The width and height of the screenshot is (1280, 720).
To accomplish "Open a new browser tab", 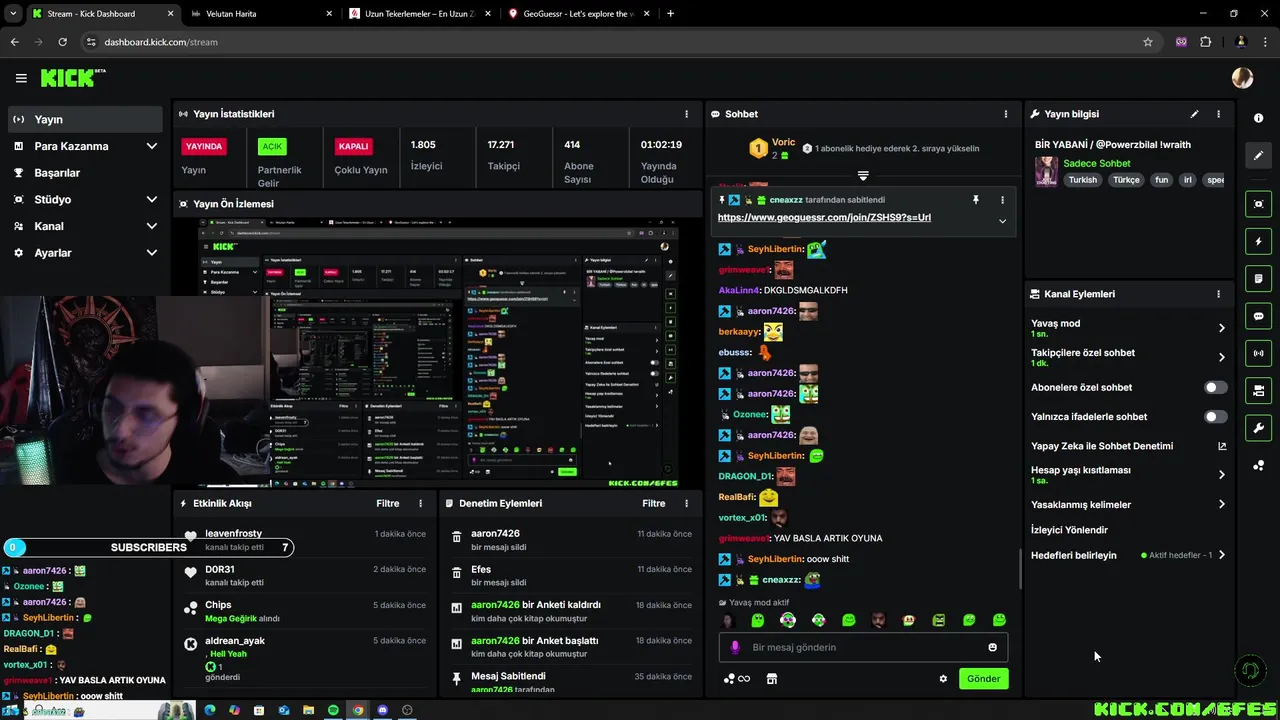I will (x=670, y=14).
